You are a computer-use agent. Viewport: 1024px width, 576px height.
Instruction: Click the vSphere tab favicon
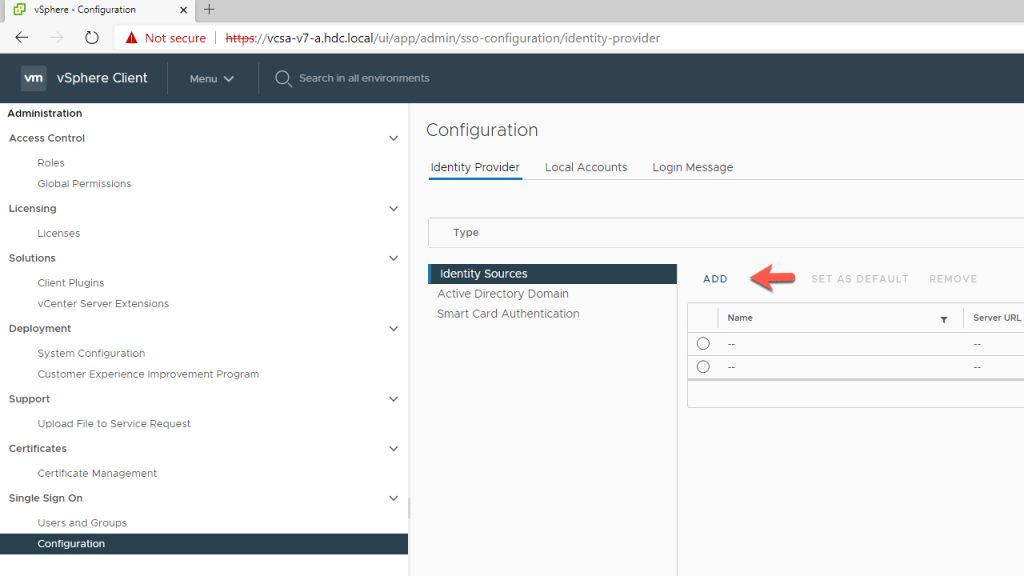[x=20, y=9]
